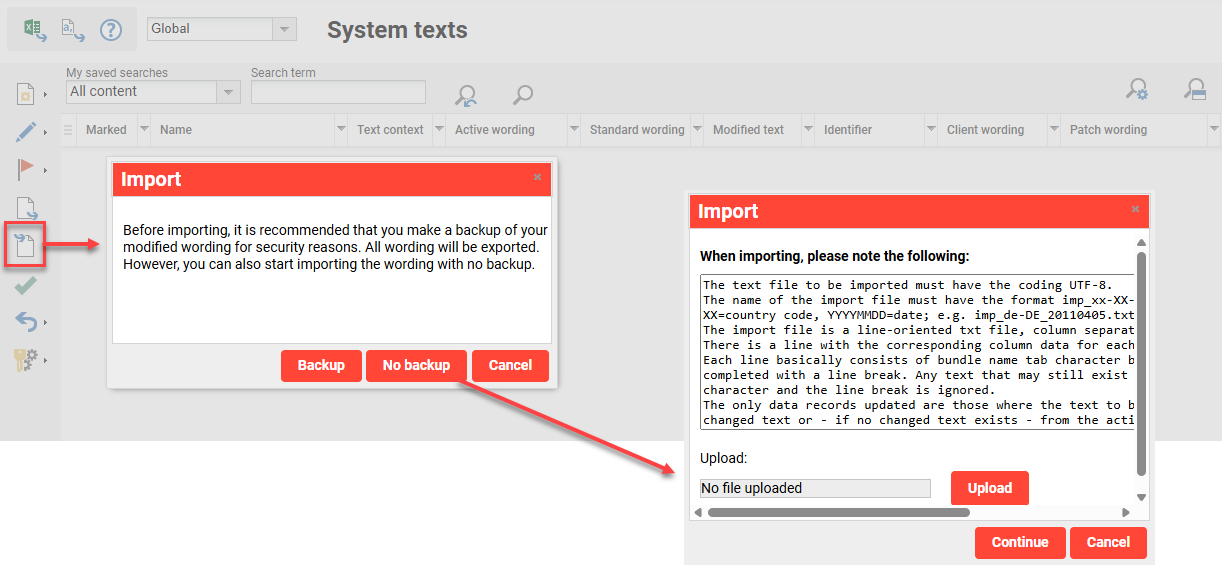Screen dimensions: 1222x565
Task: Cancel the backup prompt Import dialog
Action: click(510, 365)
